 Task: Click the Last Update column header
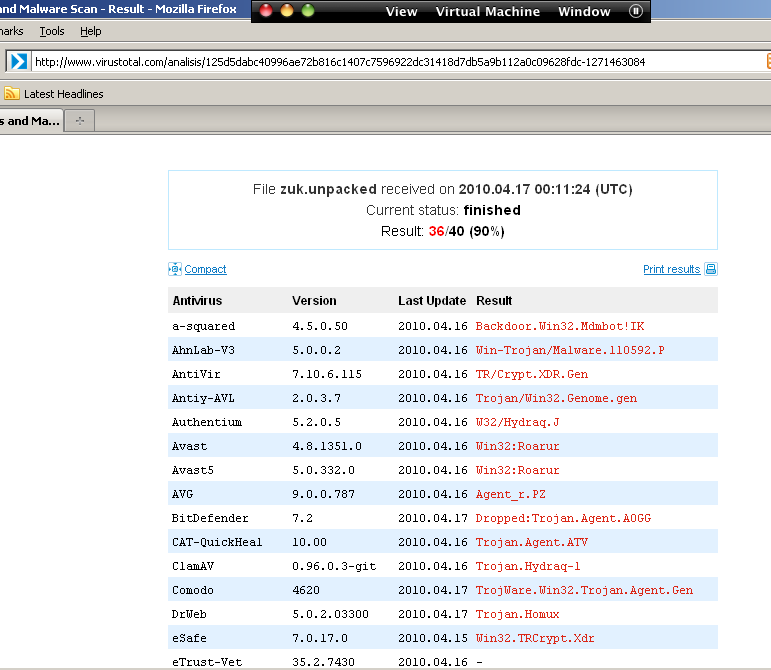(432, 300)
